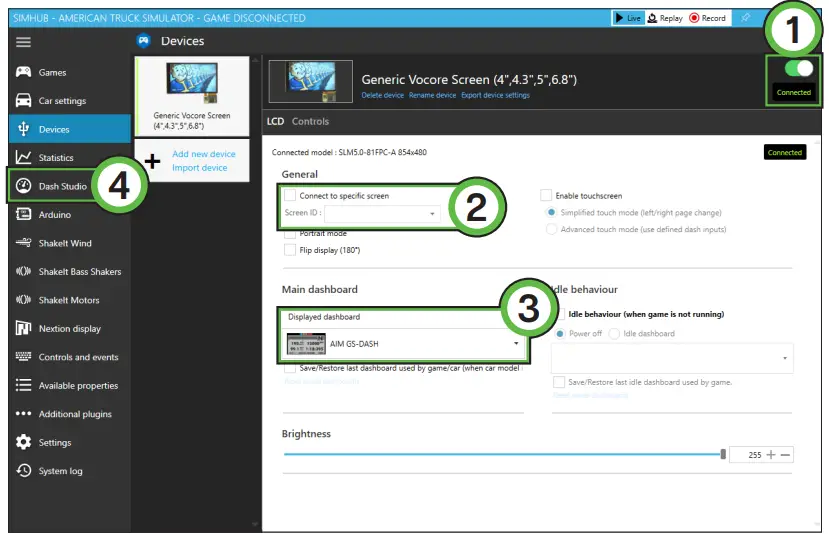The width and height of the screenshot is (829, 534).
Task: Toggle the device connection switch
Action: tap(799, 69)
